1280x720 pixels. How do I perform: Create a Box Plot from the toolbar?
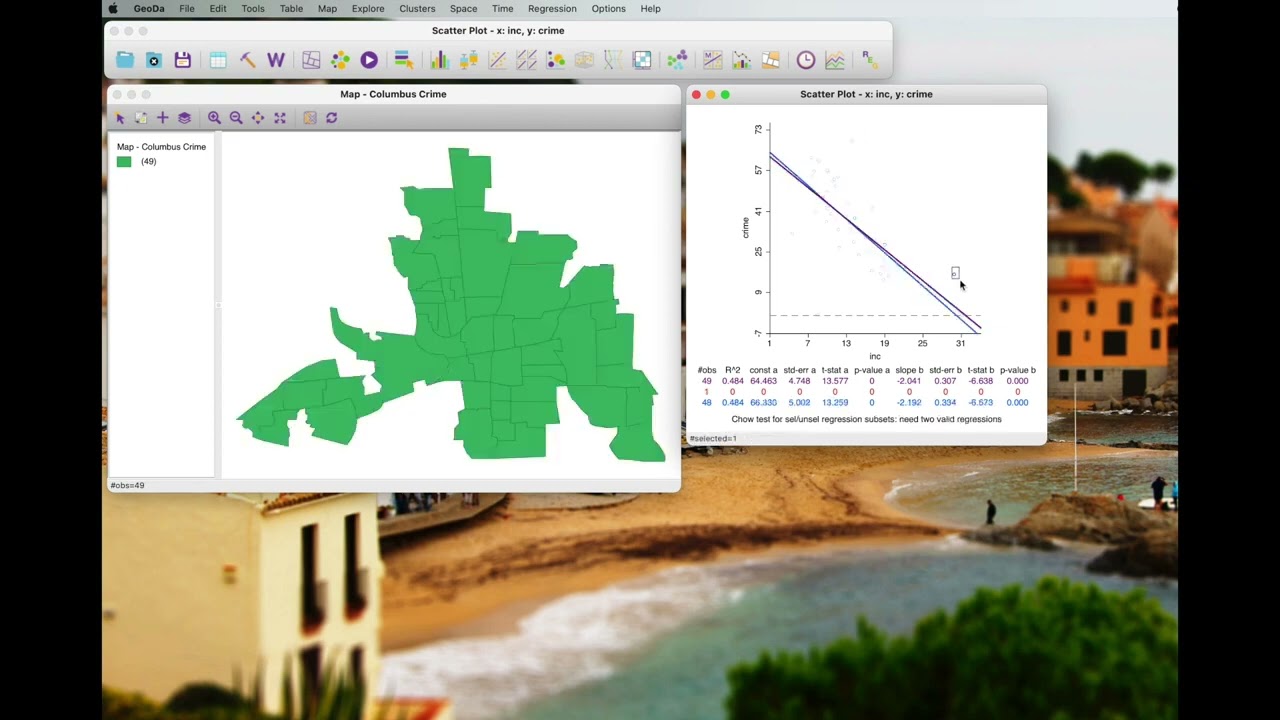(x=468, y=60)
